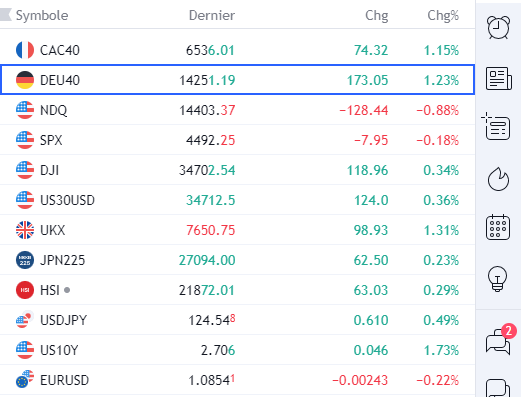The height and width of the screenshot is (397, 521).
Task: Select the CAC40 watchlist row
Action: (237, 50)
